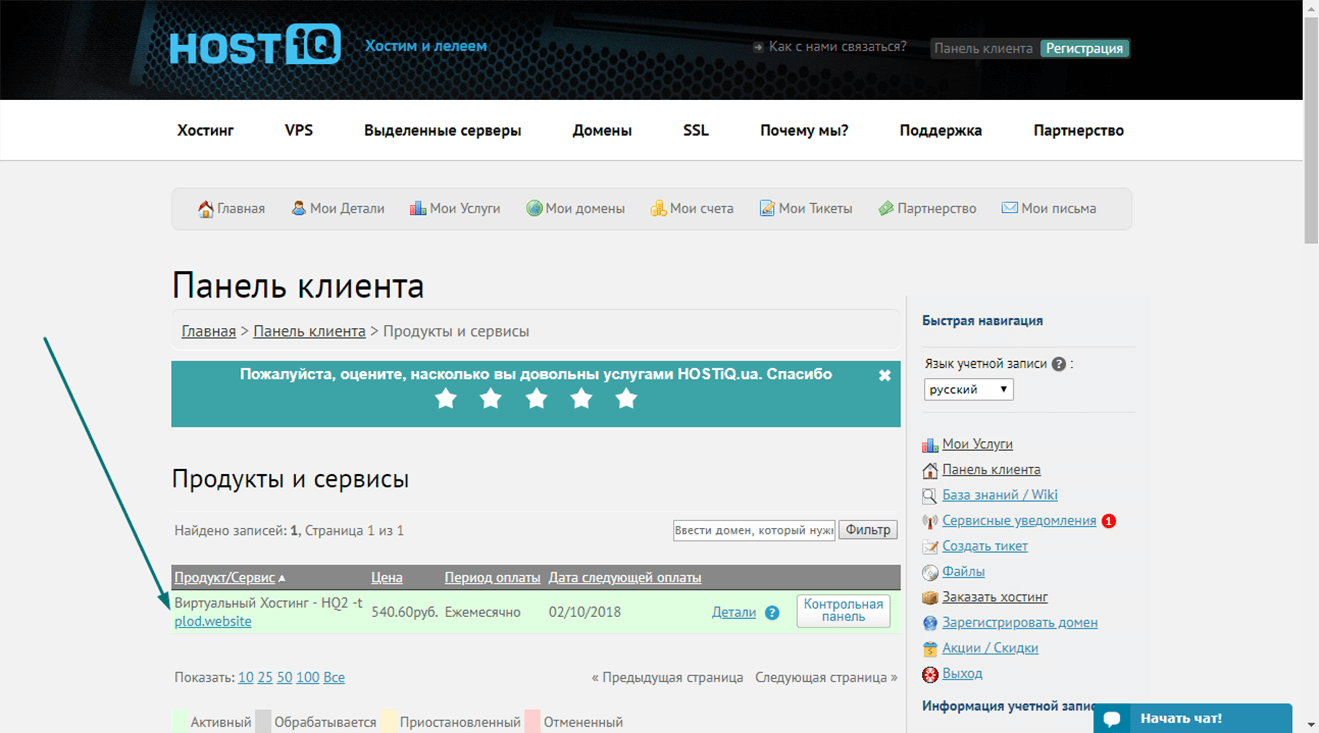Viewport: 1319px width, 733px height.
Task: Rate with the fourth star
Action: 581,399
